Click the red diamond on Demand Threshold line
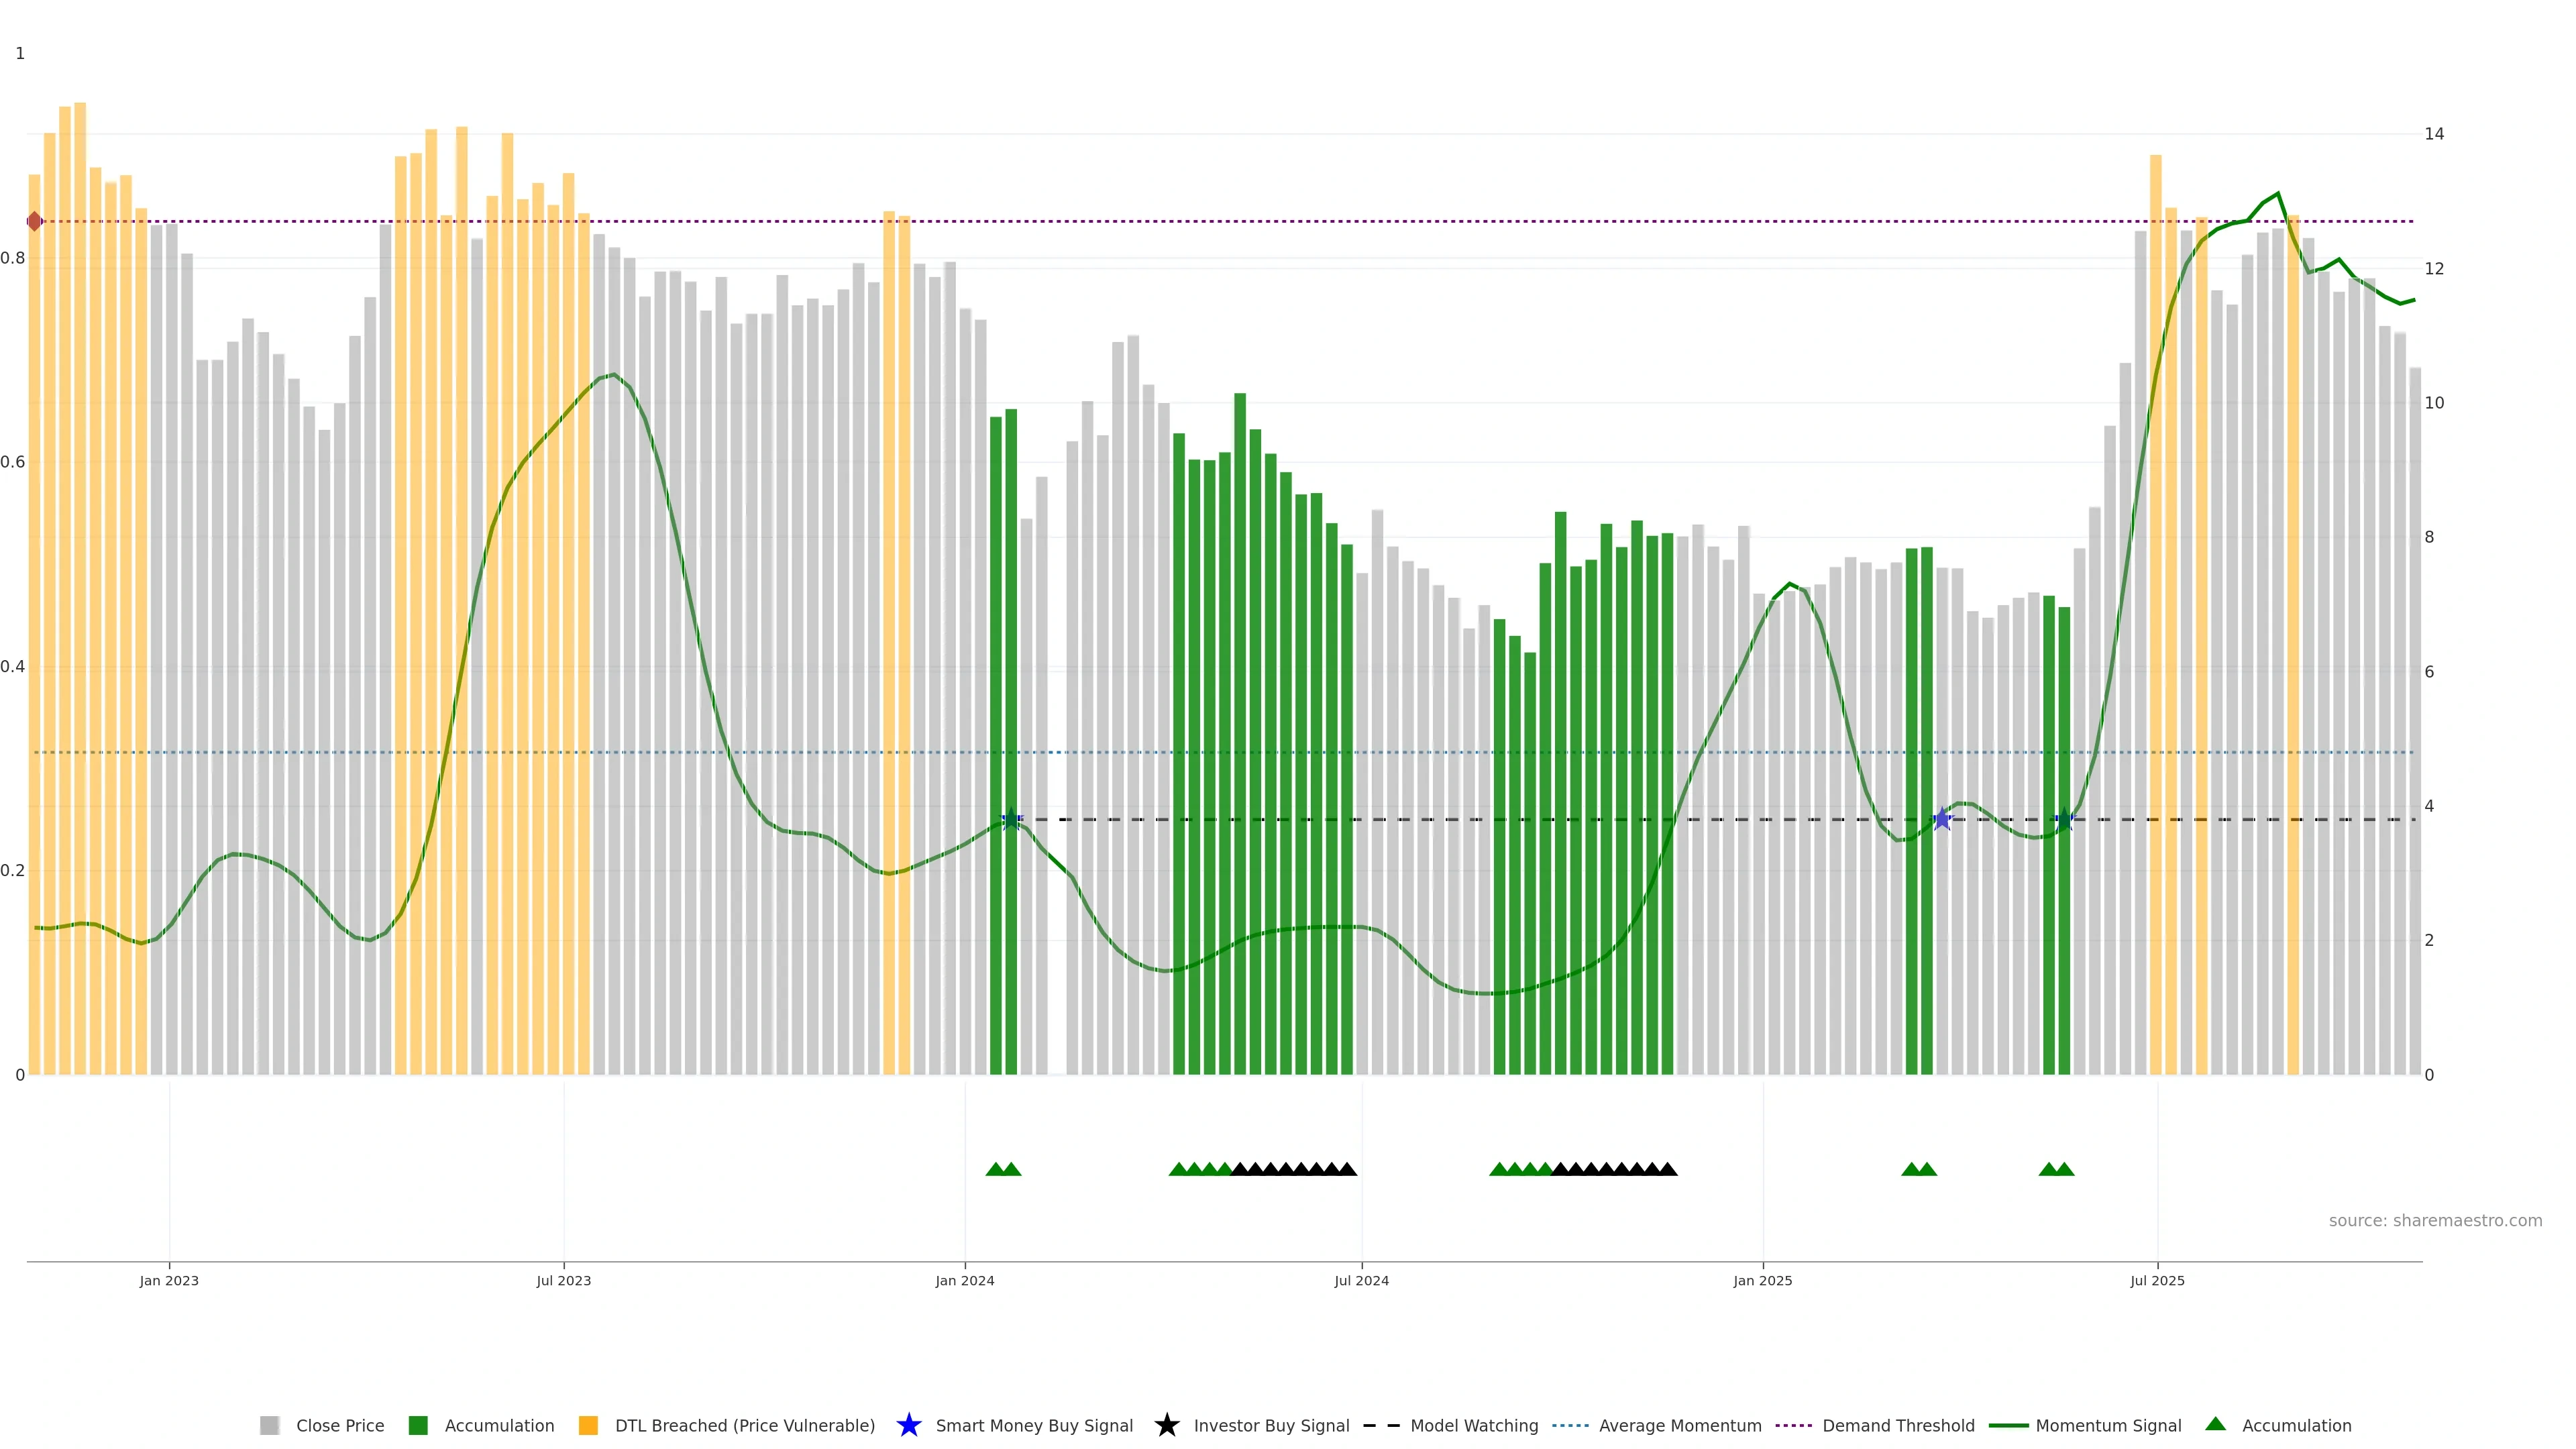Screen dimensions: 2576x1449 tap(35, 221)
